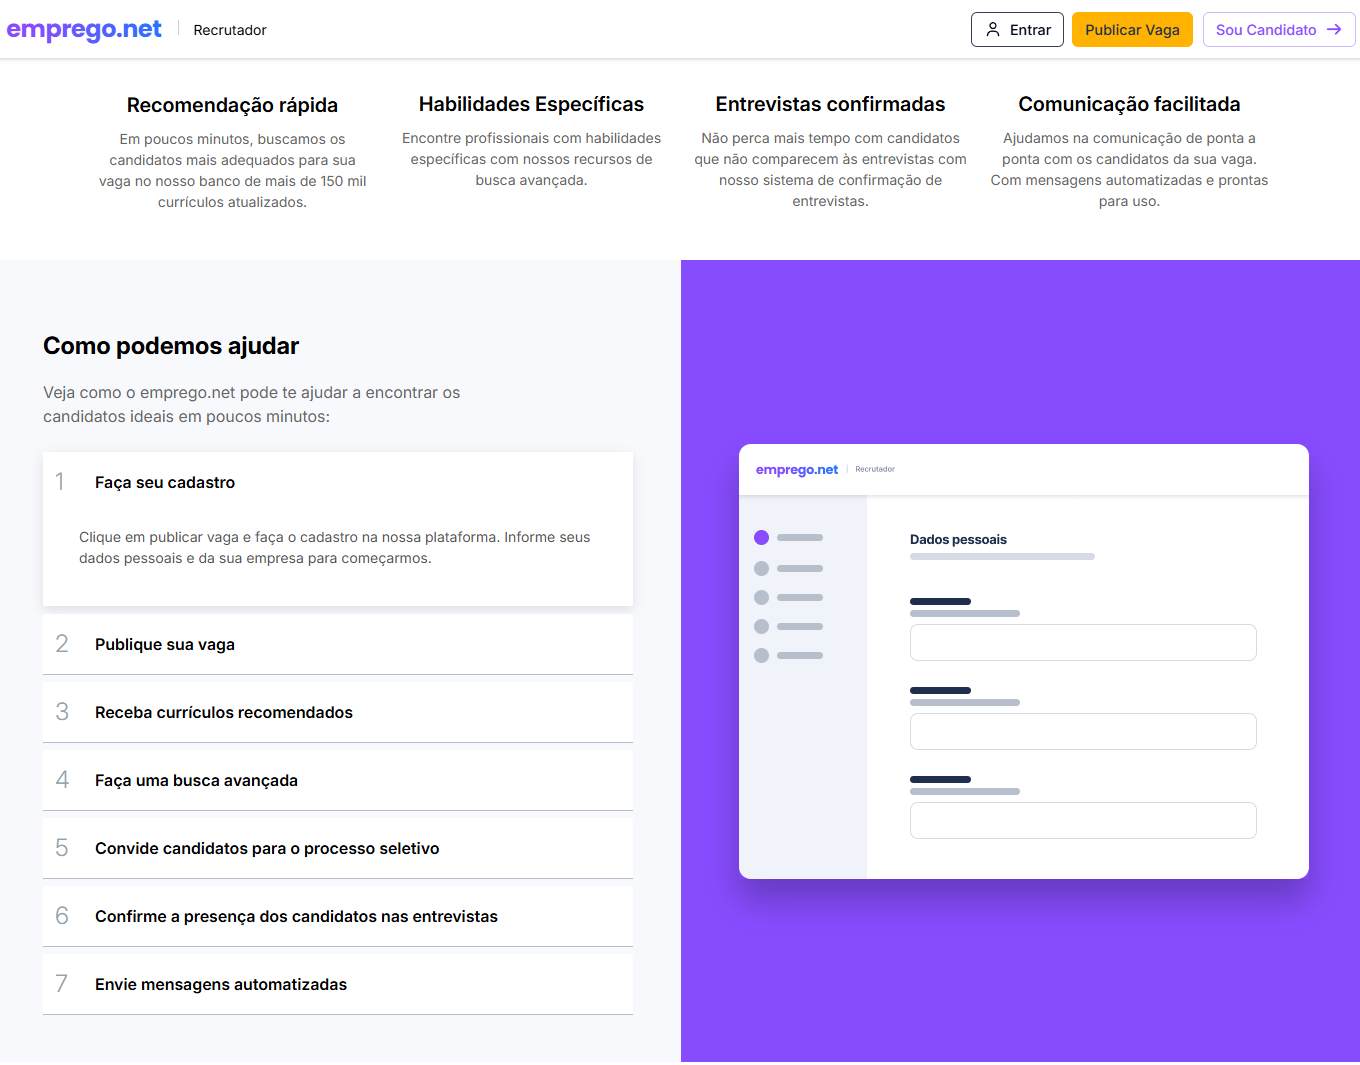Click the Comunicação facilitada heading

point(1129,104)
